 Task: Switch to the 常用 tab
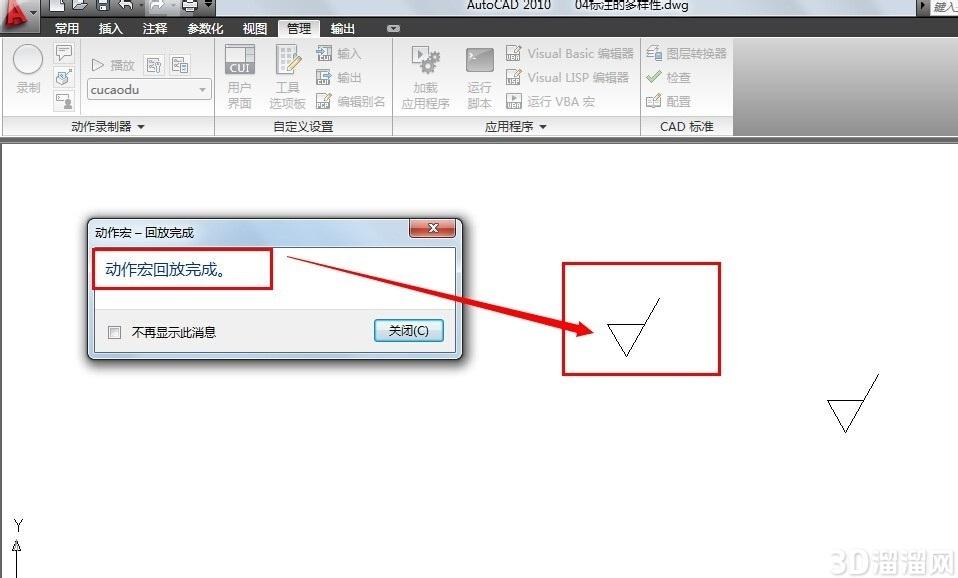point(67,29)
